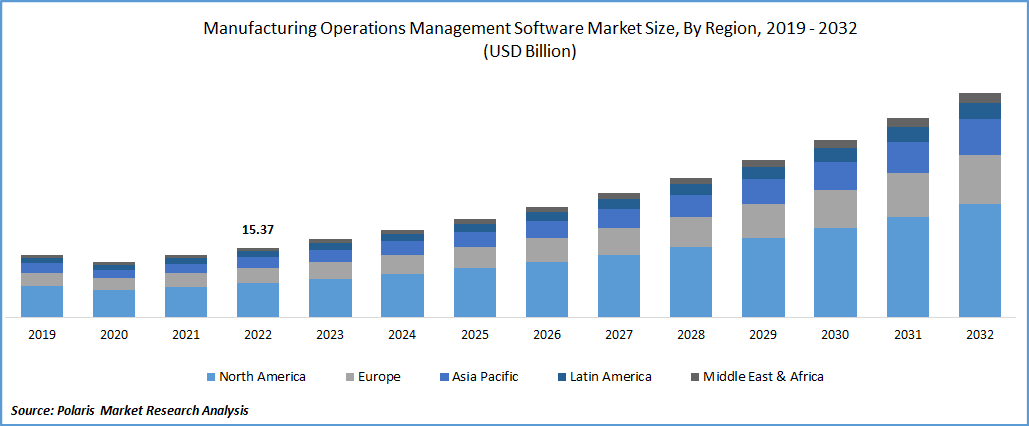Click the 2021 axis label
Image resolution: width=1029 pixels, height=426 pixels.
pyautogui.click(x=186, y=334)
